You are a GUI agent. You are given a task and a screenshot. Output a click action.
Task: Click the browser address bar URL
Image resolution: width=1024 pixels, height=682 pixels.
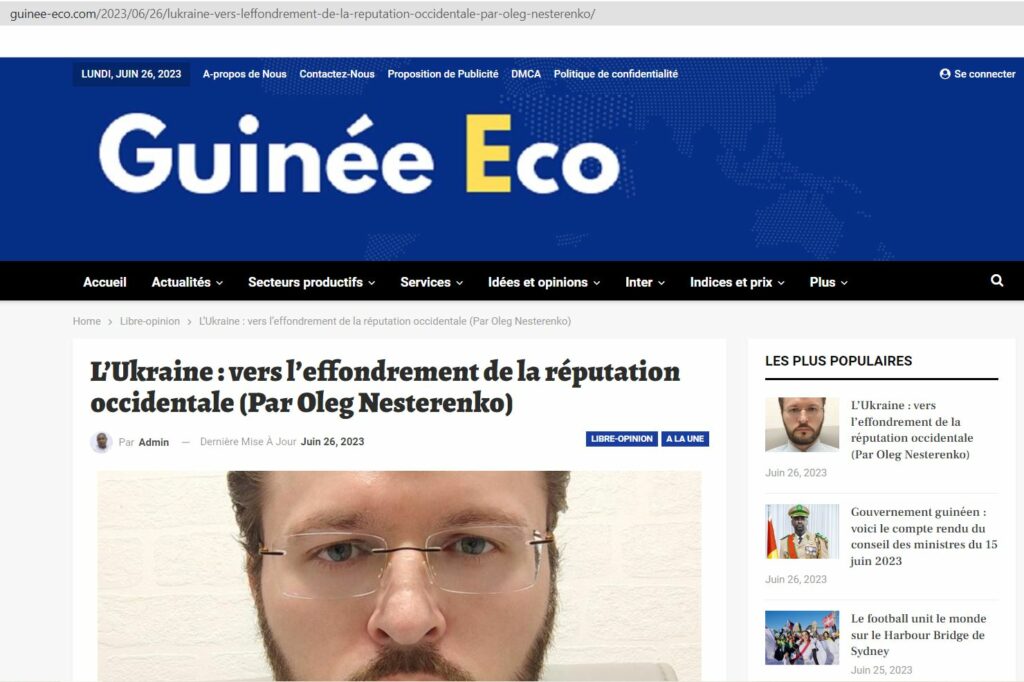click(302, 14)
